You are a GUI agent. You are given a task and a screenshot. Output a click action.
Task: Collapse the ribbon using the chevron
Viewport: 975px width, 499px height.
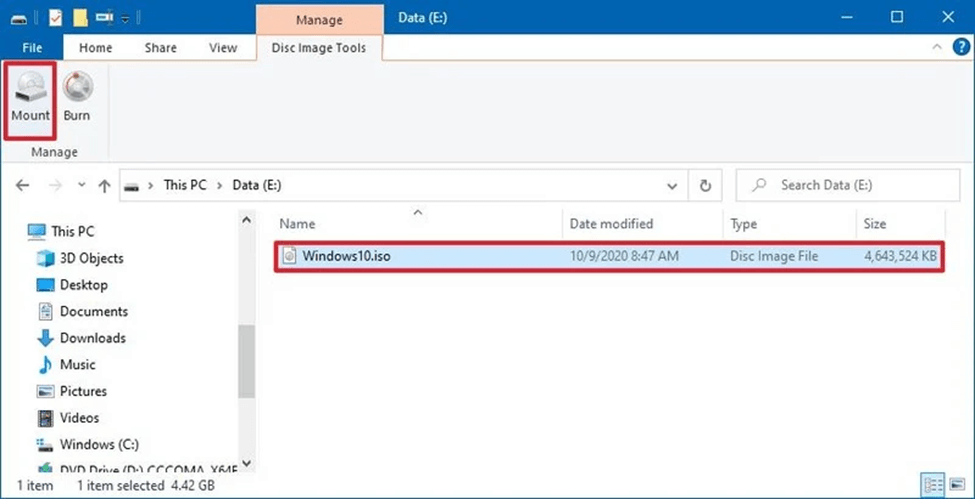coord(936,47)
